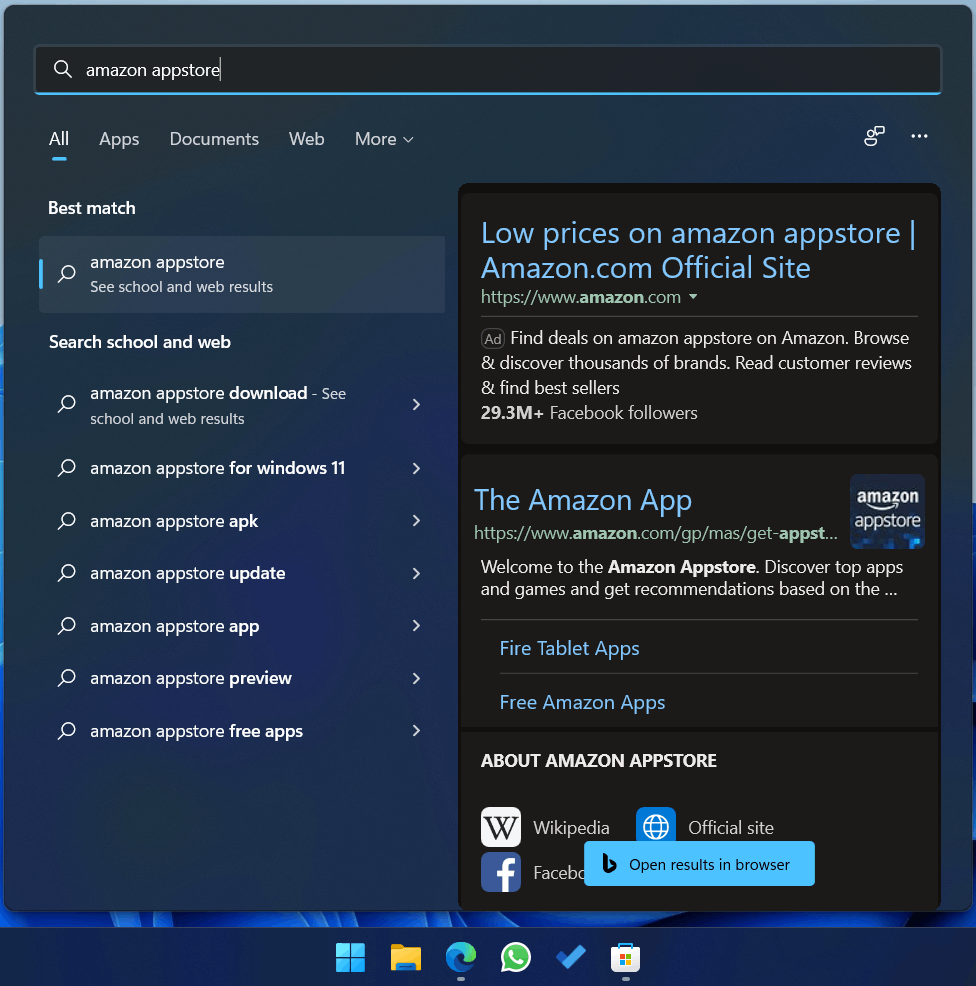This screenshot has width=976, height=986.
Task: Click the 'Open results in browser' button
Action: [x=699, y=863]
